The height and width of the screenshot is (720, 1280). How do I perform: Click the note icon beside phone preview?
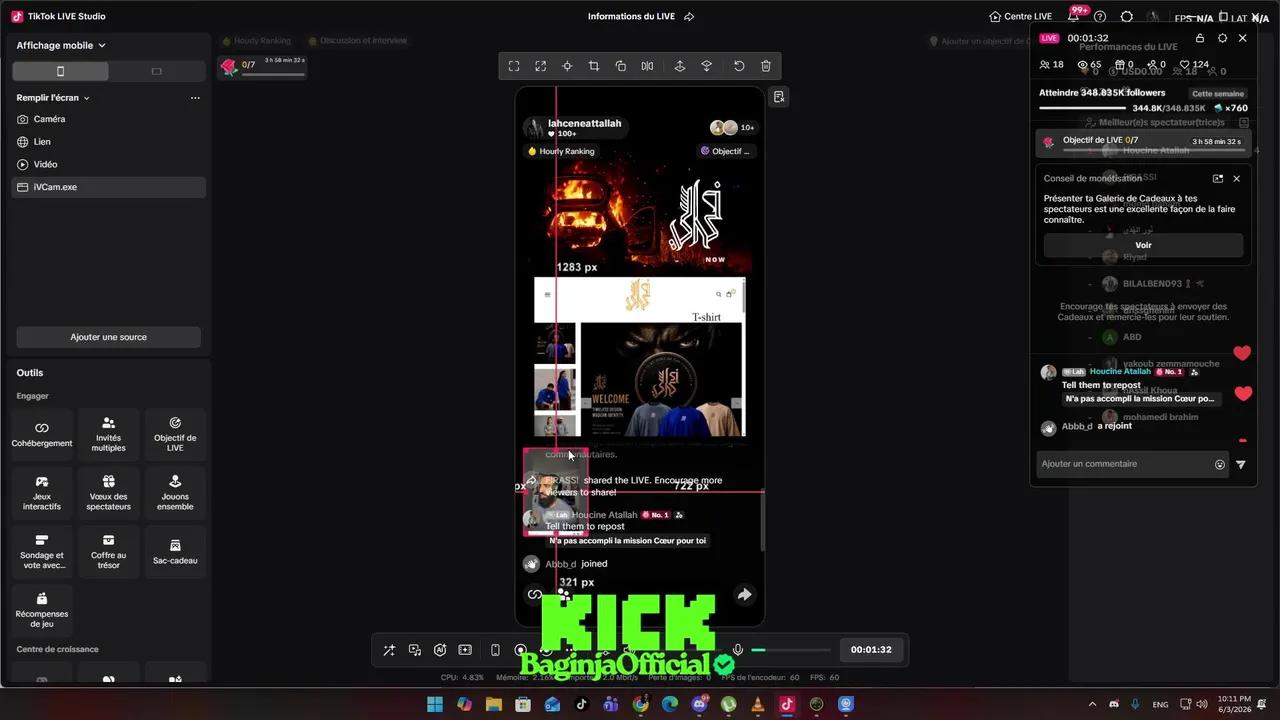click(779, 97)
